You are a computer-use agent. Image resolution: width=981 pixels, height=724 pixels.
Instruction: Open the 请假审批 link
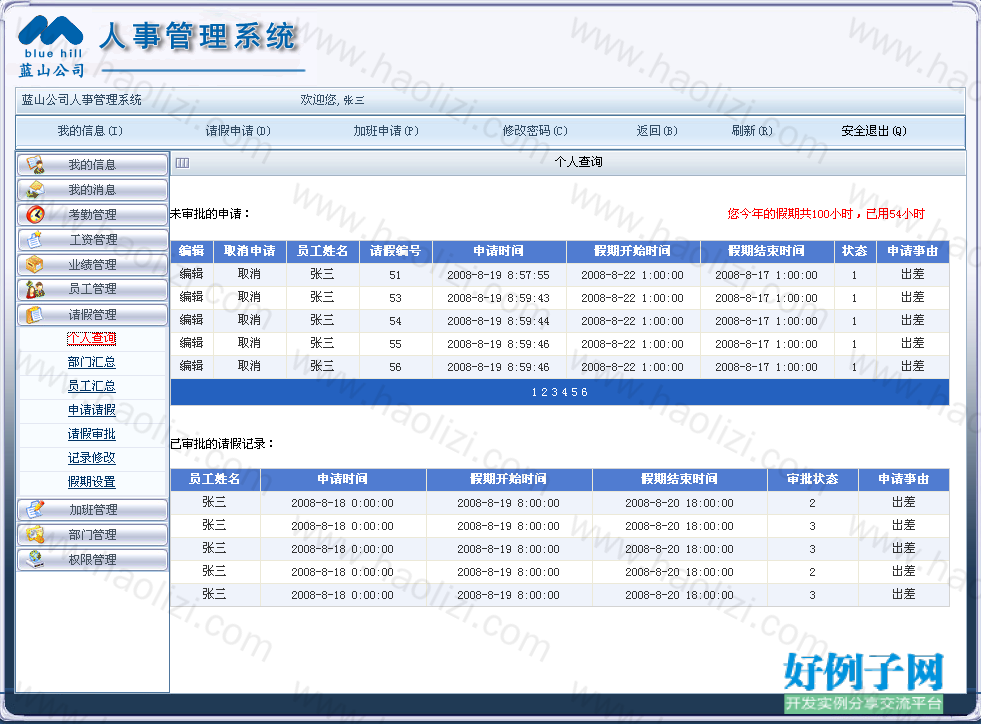[91, 434]
